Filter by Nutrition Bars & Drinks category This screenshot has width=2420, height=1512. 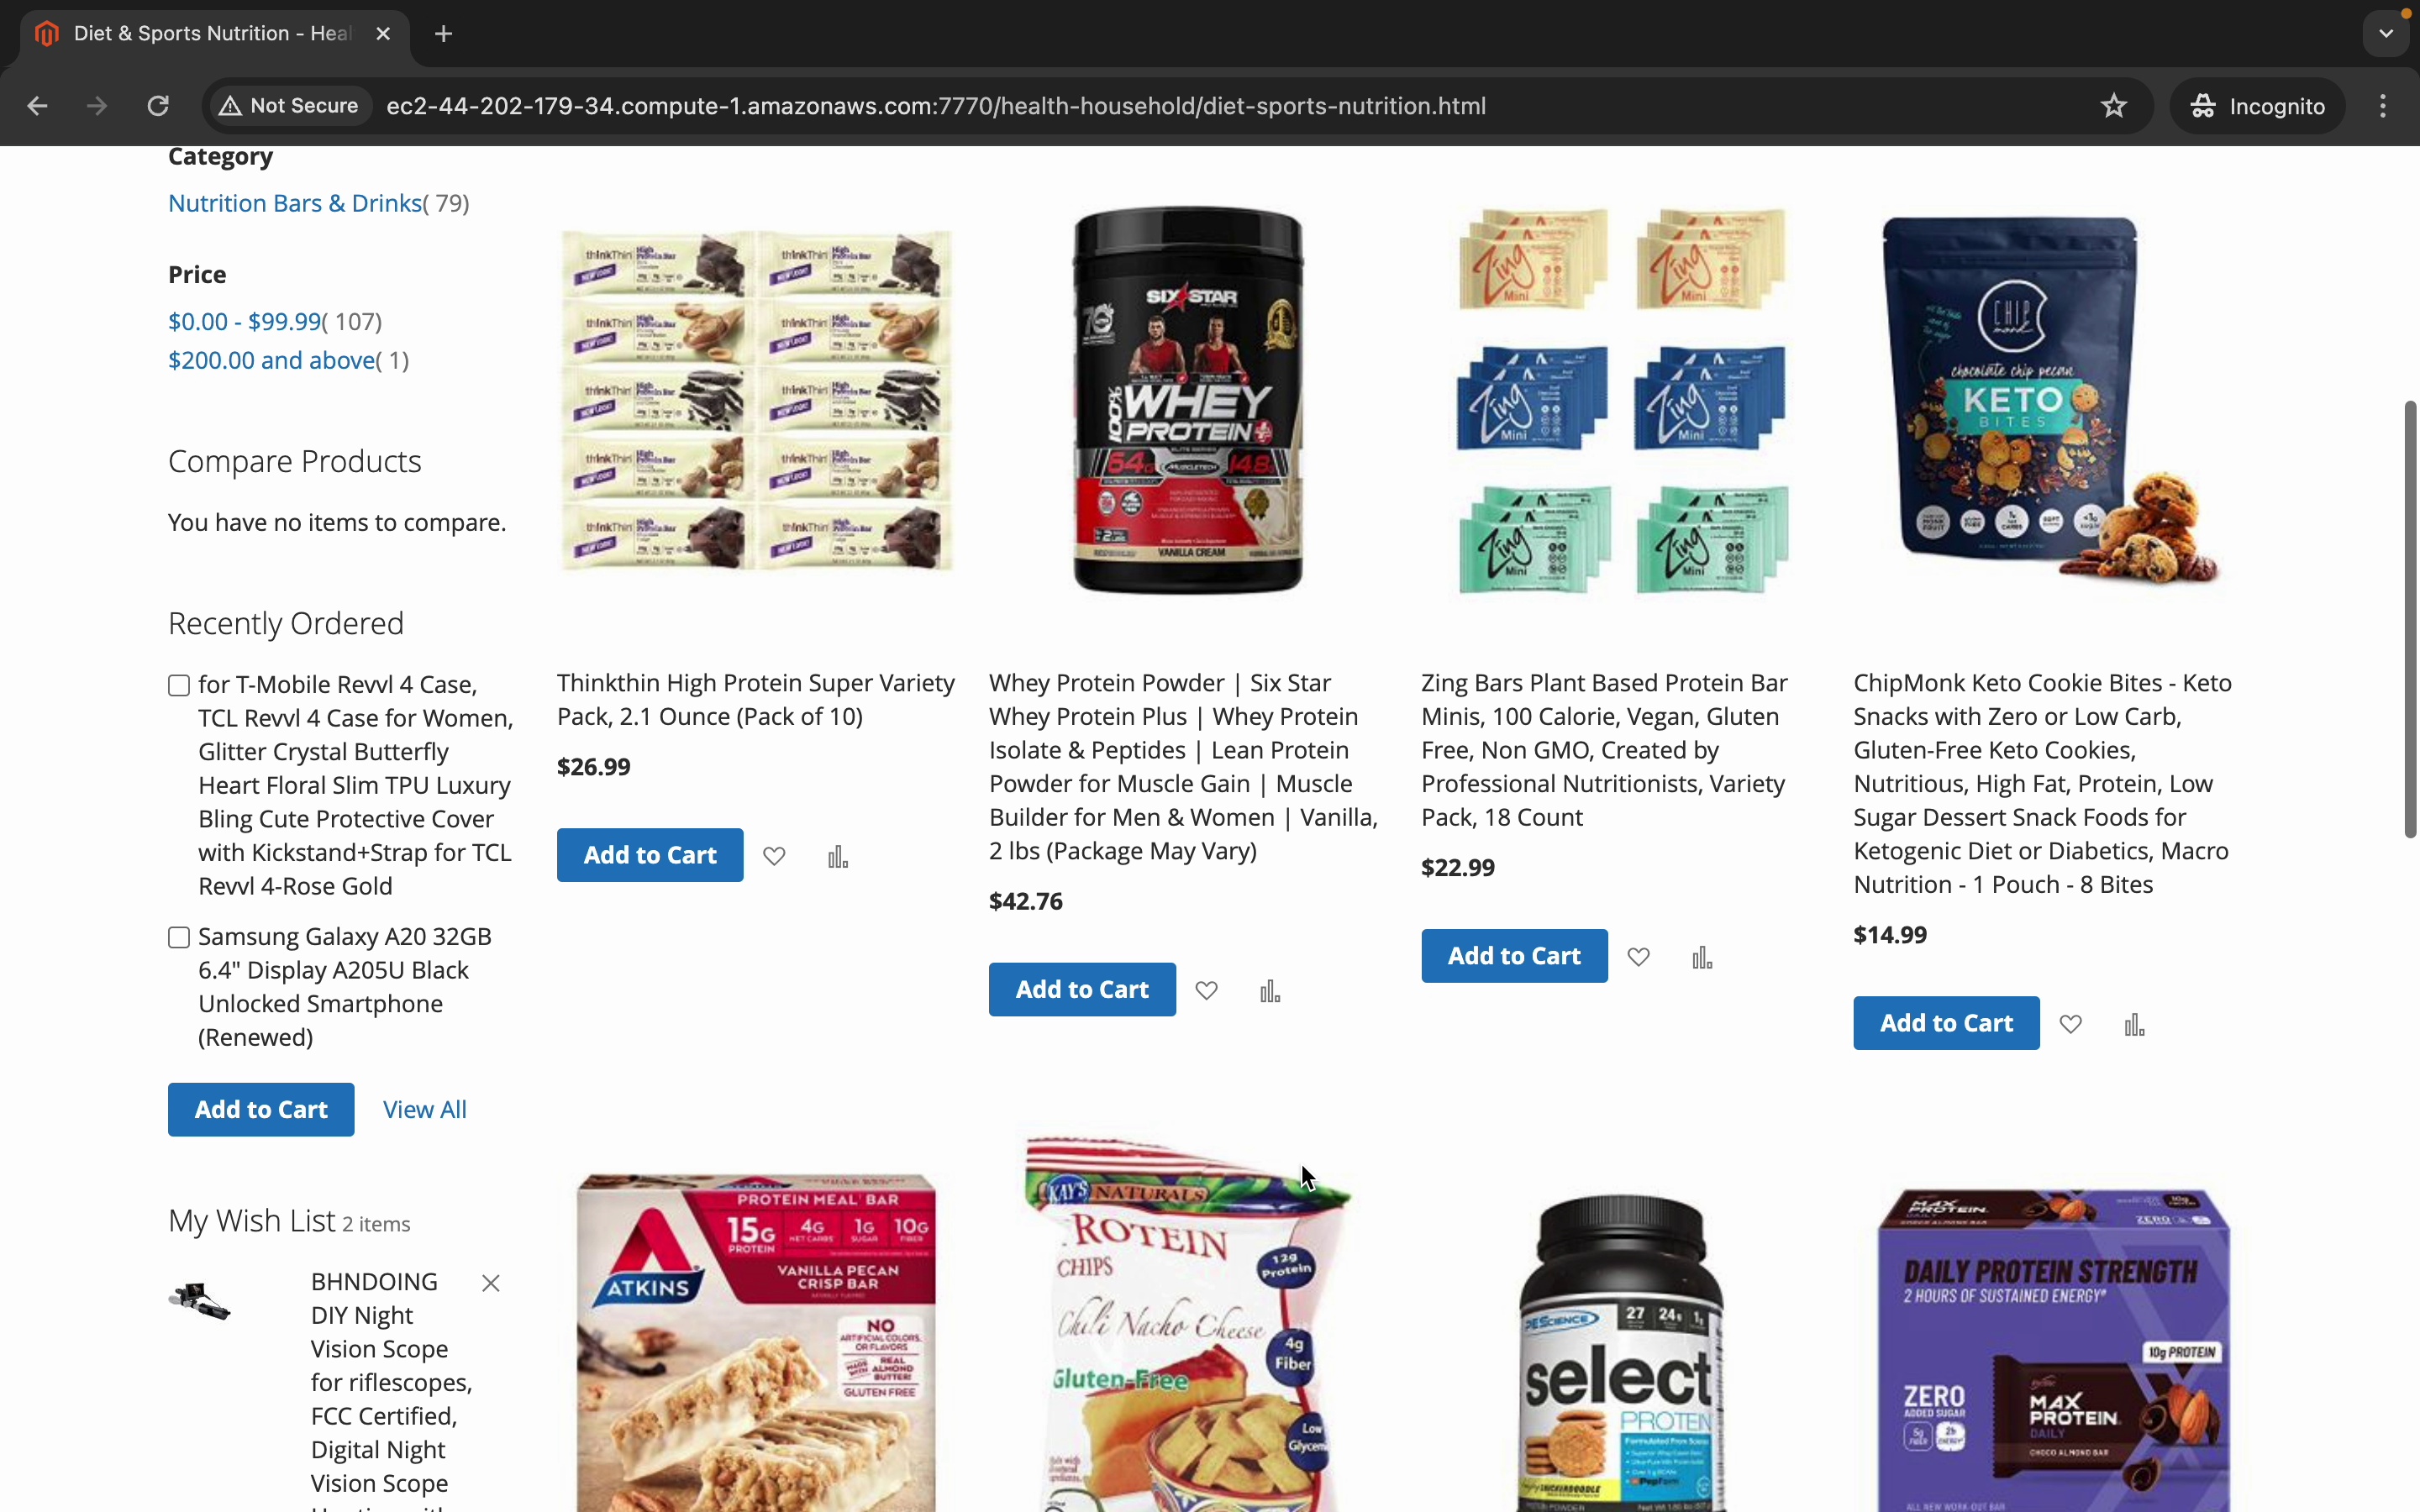[x=295, y=203]
